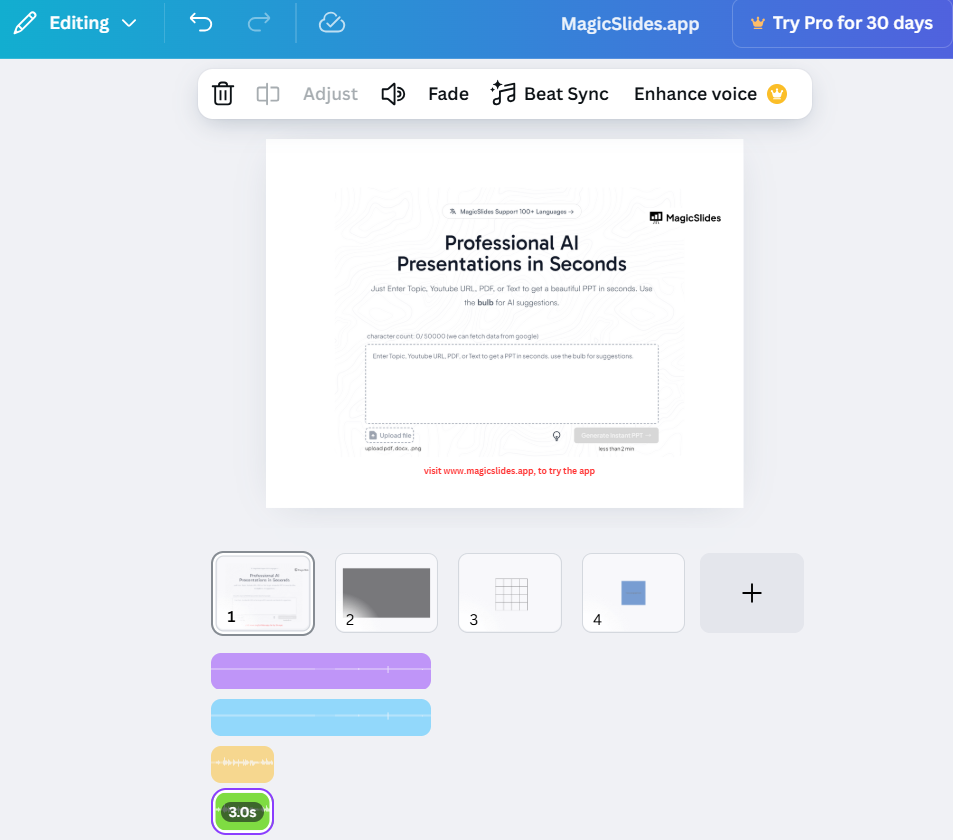The image size is (953, 840).
Task: Check the cloud save status icon
Action: tap(332, 23)
